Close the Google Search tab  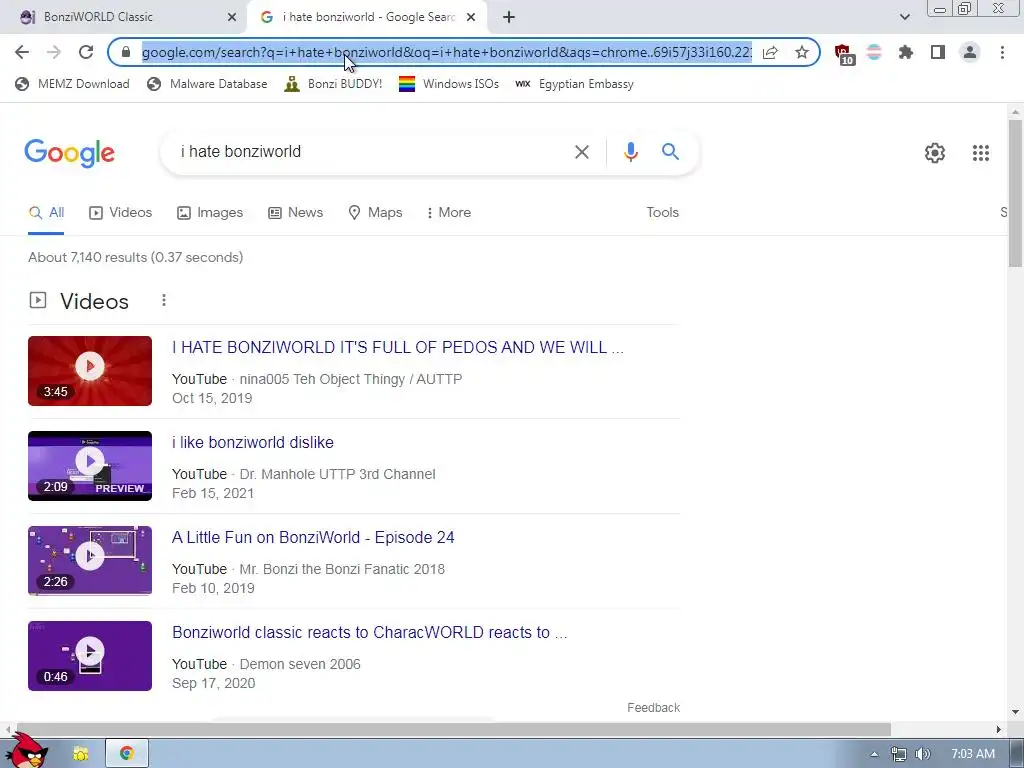pyautogui.click(x=471, y=17)
